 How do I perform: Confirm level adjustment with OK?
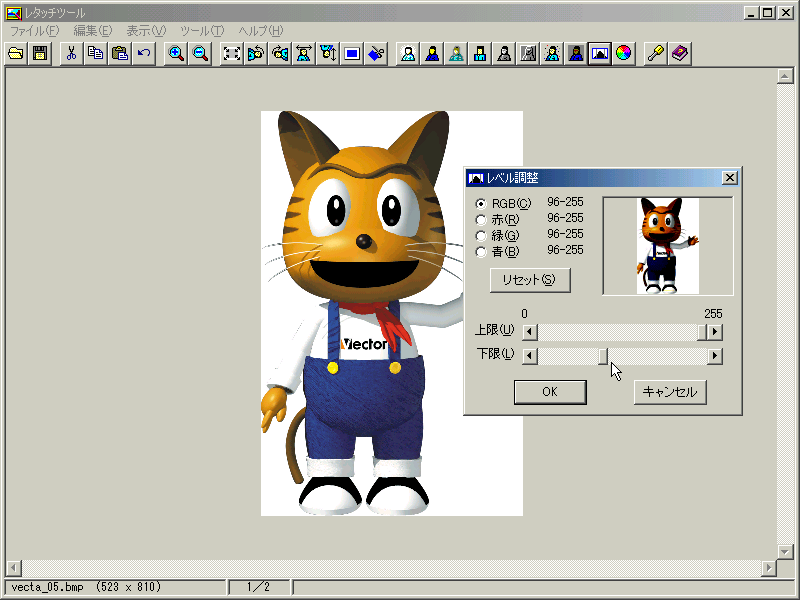coord(550,392)
